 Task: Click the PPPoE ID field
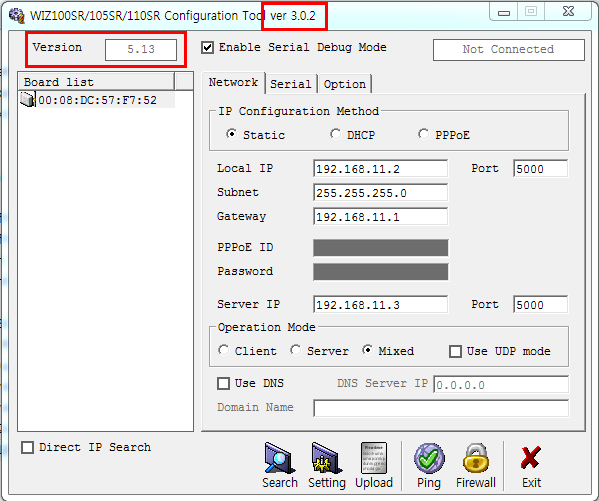click(x=380, y=248)
